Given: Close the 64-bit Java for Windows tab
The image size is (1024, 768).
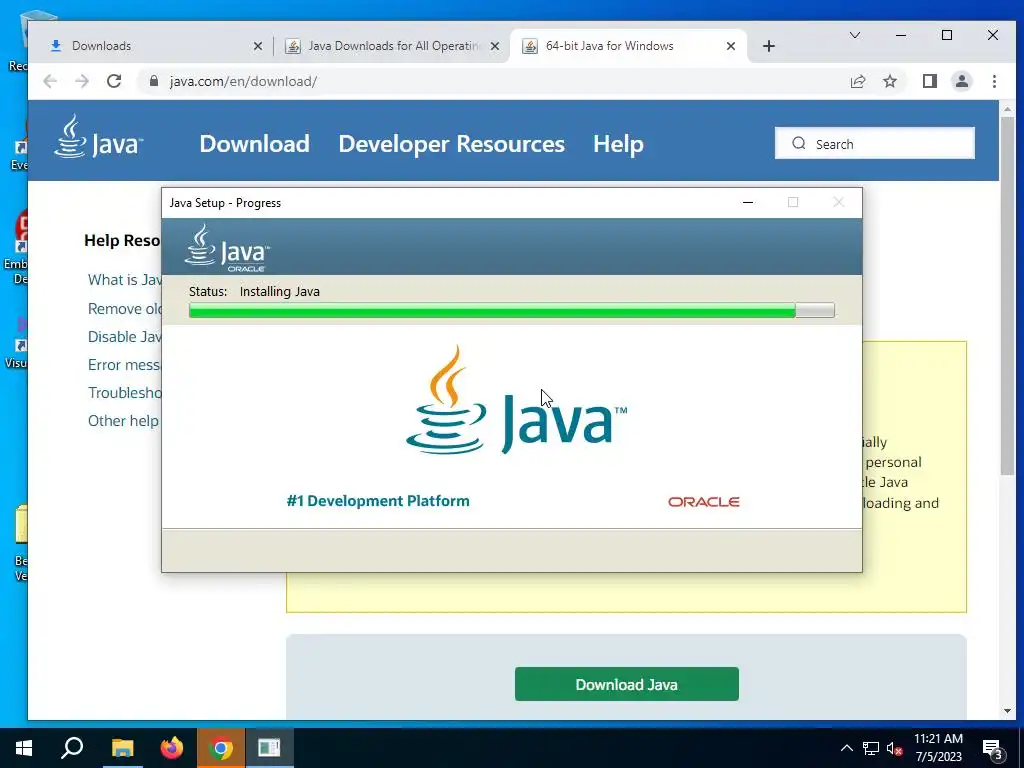Looking at the screenshot, I should [x=731, y=46].
